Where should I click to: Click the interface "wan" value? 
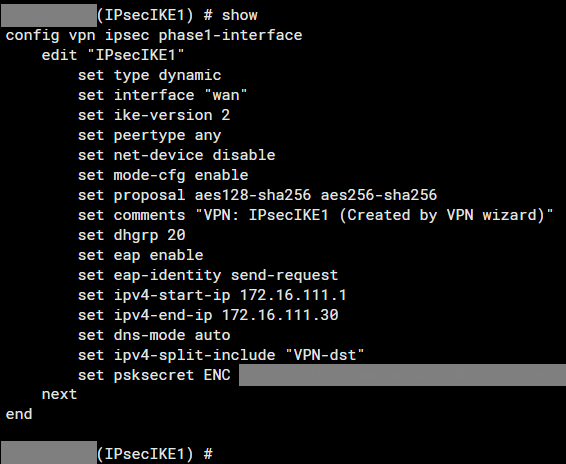click(226, 95)
